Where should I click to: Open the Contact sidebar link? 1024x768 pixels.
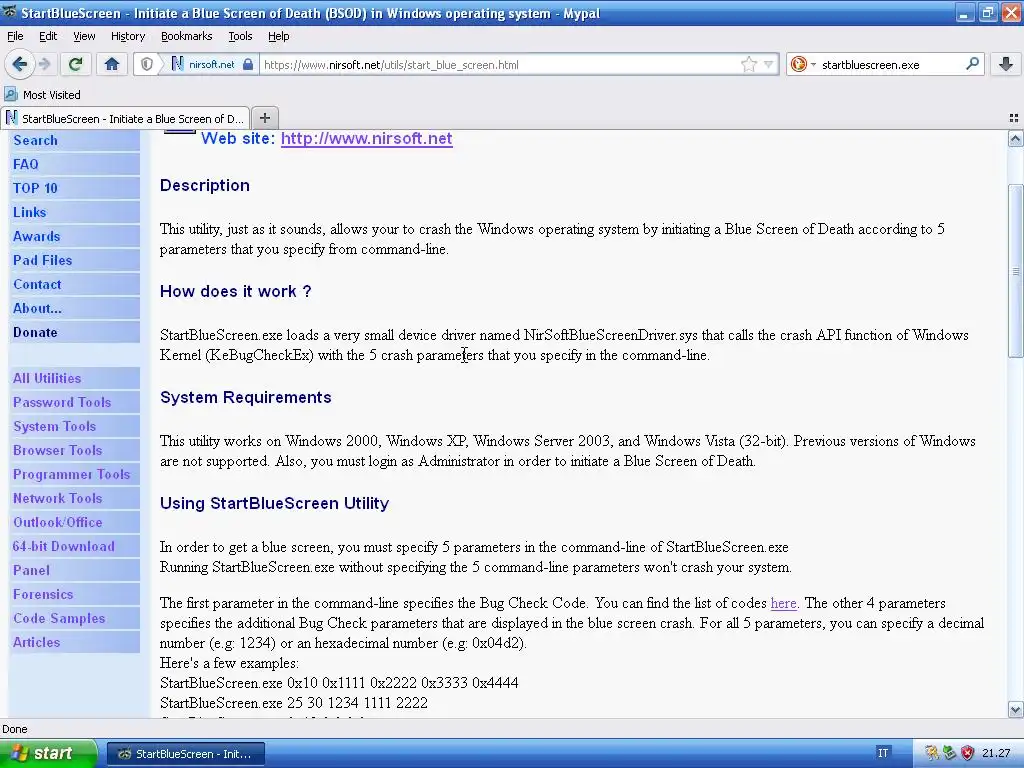37,284
